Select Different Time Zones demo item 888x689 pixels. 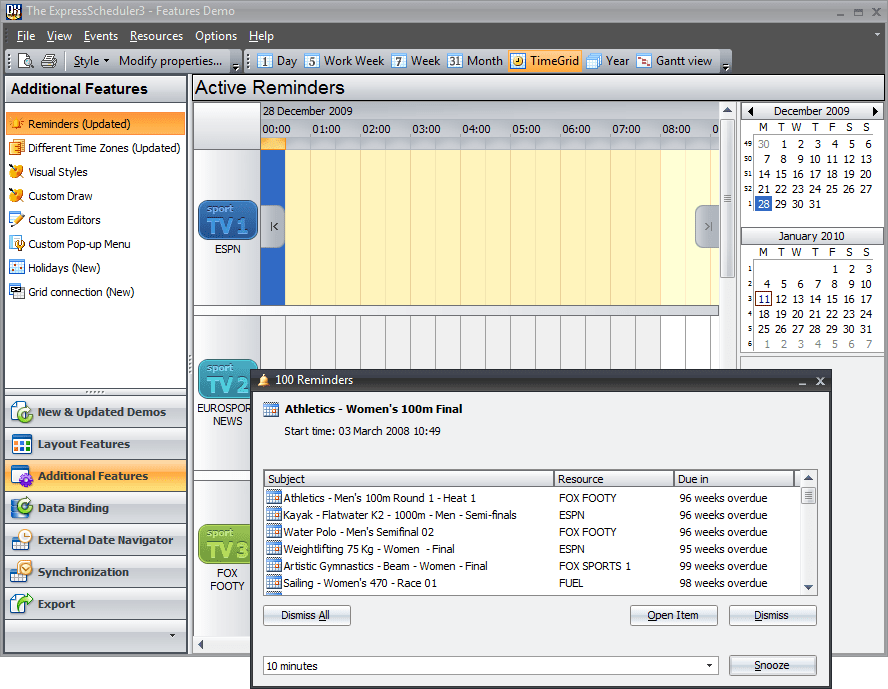click(x=103, y=148)
